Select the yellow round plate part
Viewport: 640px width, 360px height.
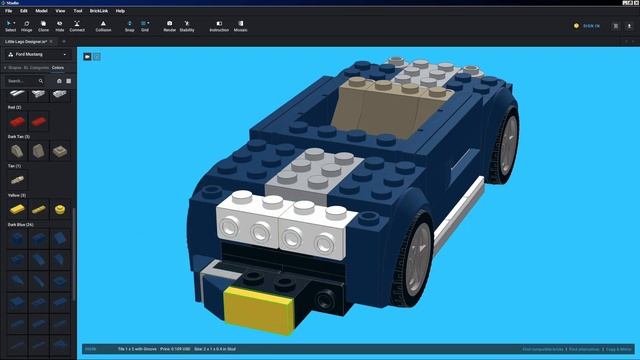pos(60,209)
